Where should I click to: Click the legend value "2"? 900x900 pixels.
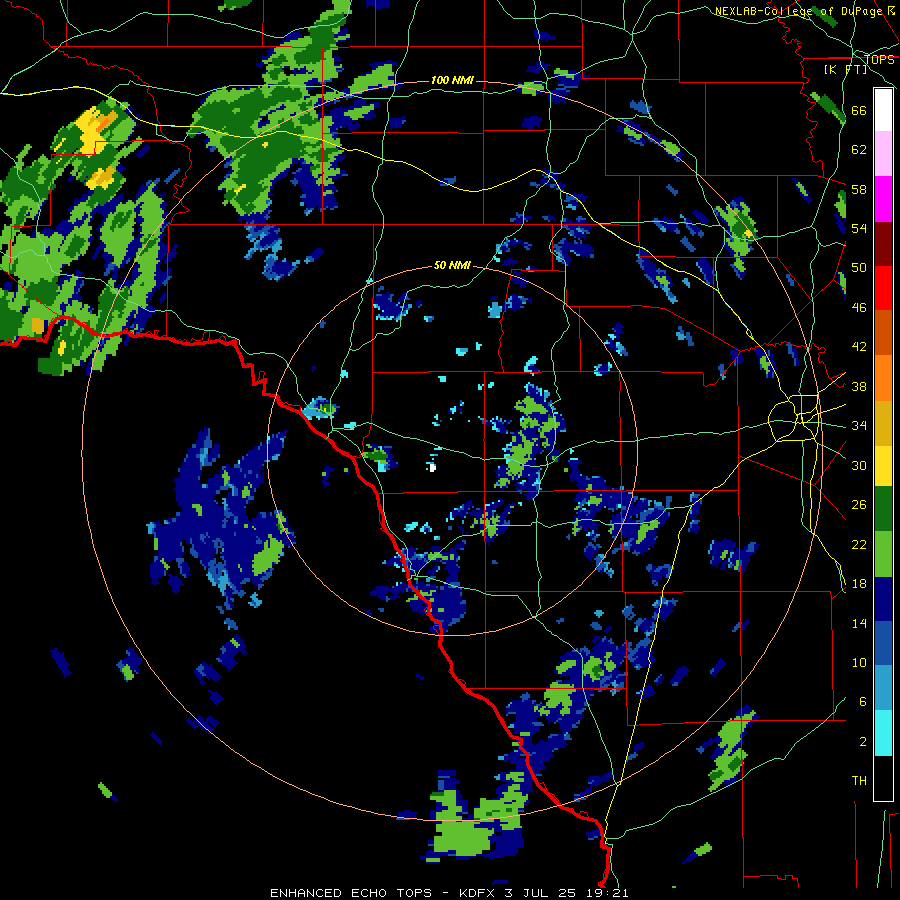point(863,742)
